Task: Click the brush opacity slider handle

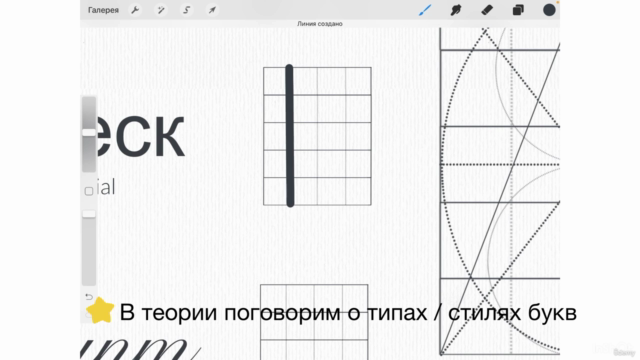Action: (x=89, y=214)
